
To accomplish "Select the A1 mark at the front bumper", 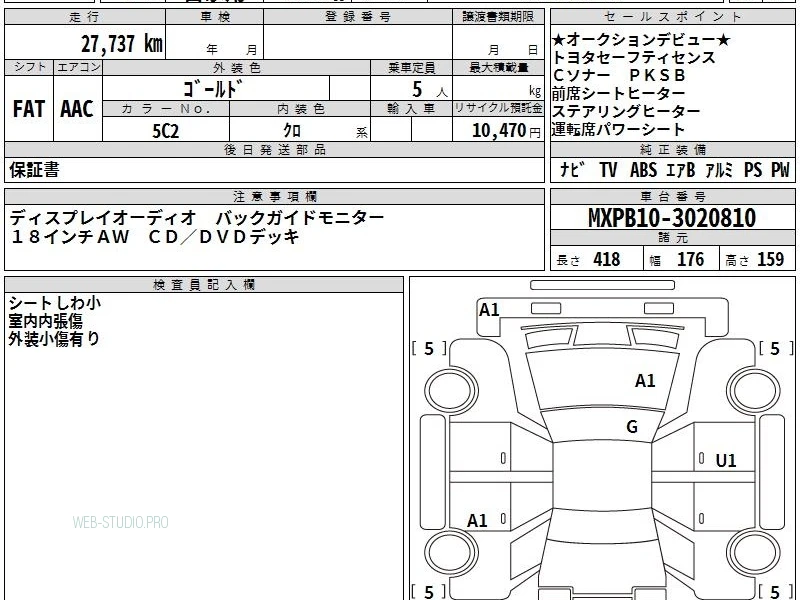I will tap(489, 310).
